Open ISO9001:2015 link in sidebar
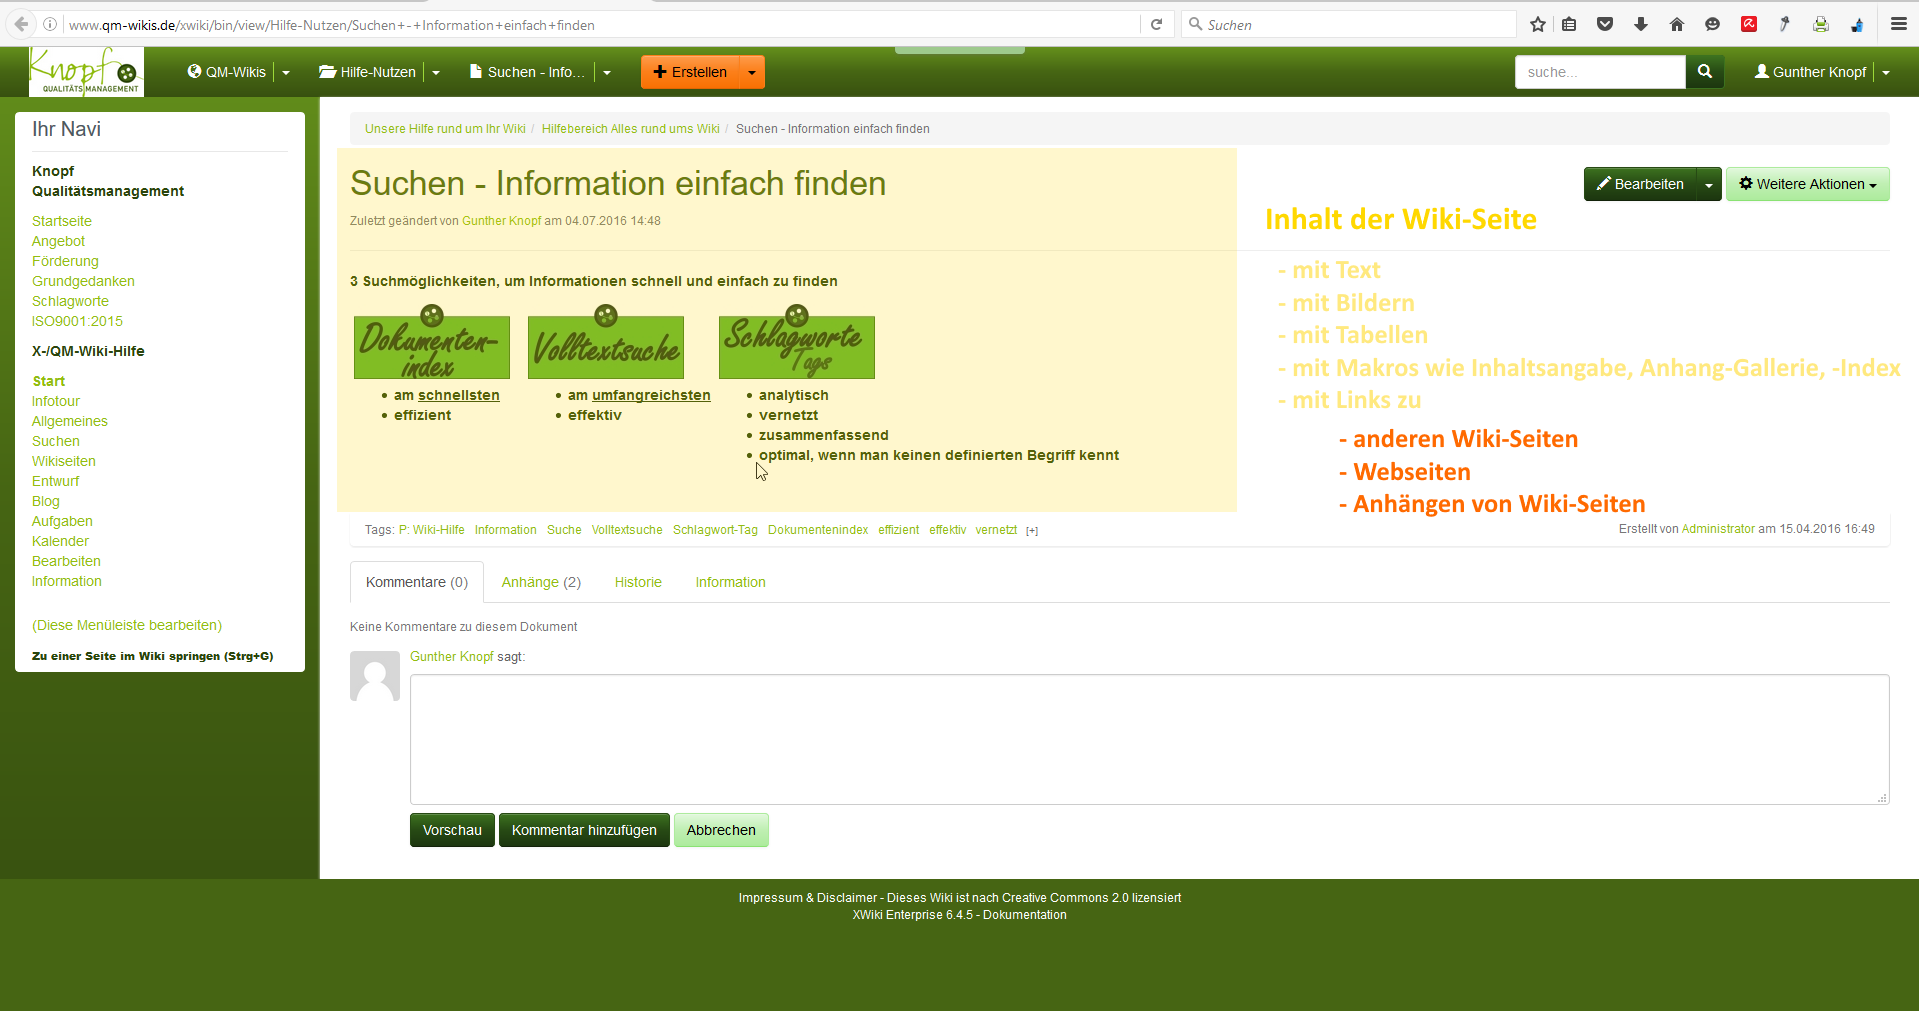The width and height of the screenshot is (1919, 1011). (77, 321)
